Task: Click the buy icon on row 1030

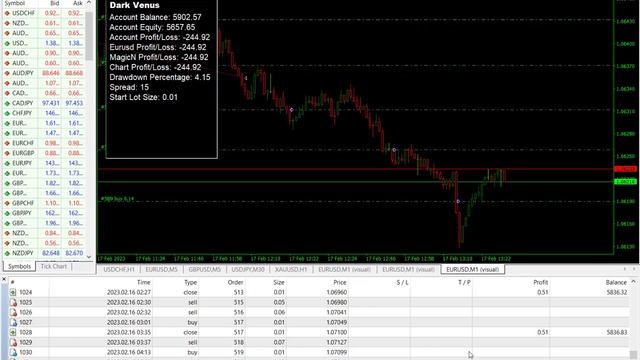Action: pos(13,352)
